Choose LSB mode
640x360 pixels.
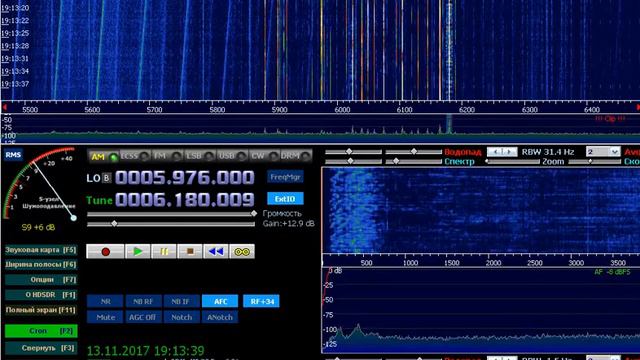[x=199, y=156]
